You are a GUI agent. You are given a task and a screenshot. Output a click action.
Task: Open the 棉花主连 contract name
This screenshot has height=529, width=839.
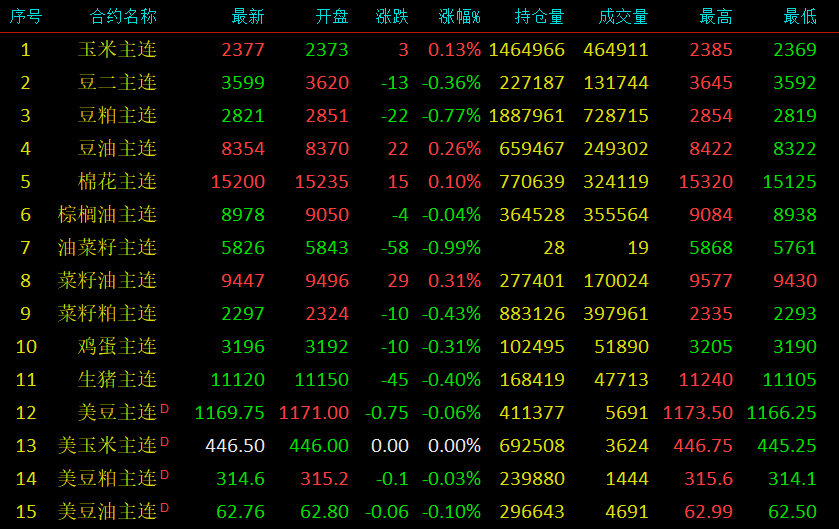(118, 182)
